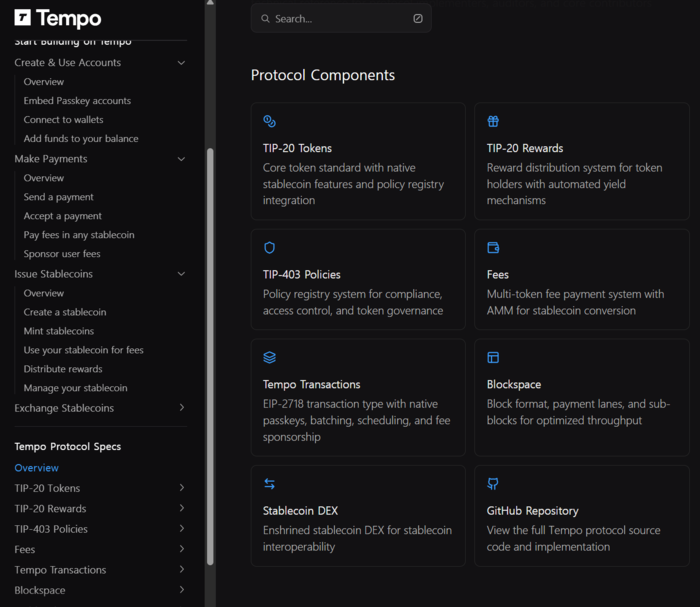Expand the Blockspace sidebar chevron
700x607 pixels.
[181, 590]
